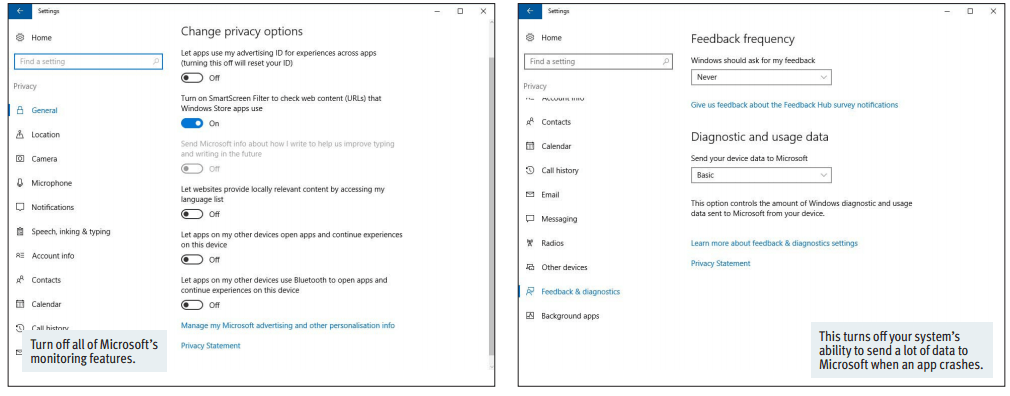Toggle the Bluetooth open apps switch
Viewport: 1010px width, 396px height.
[x=192, y=305]
